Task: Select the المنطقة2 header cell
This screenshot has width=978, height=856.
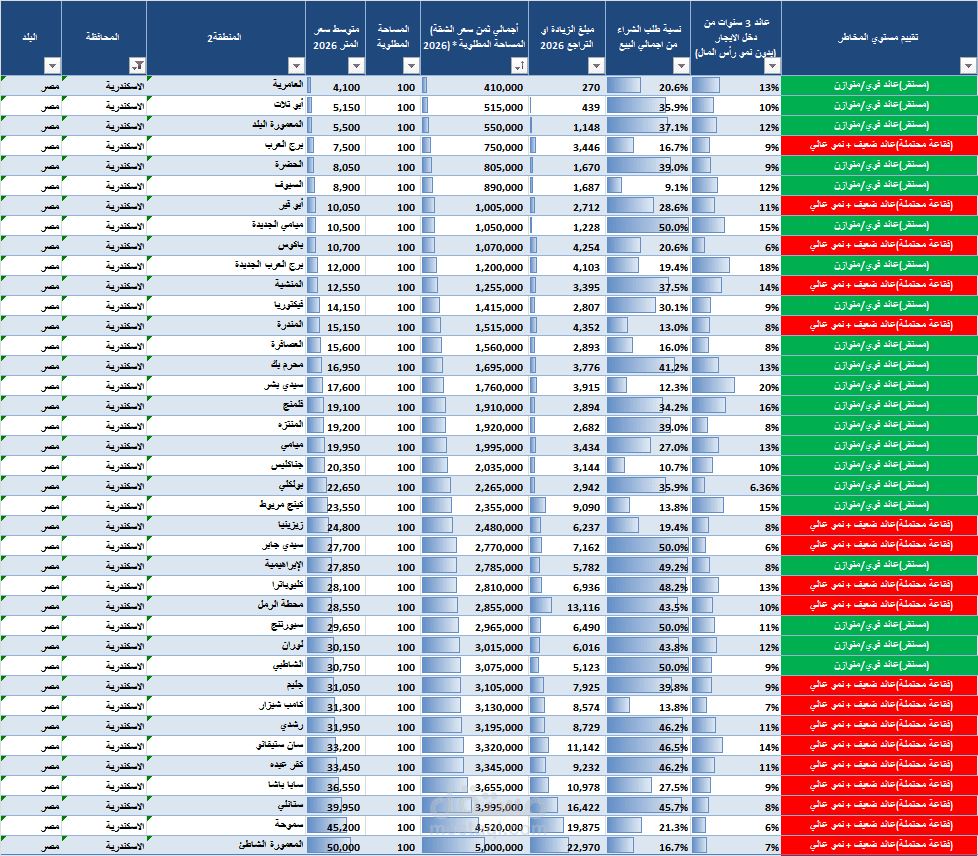Action: [x=226, y=38]
